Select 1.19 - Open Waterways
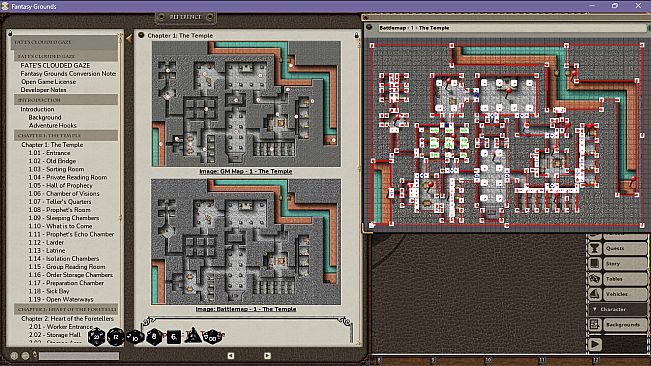The image size is (651, 366). pyautogui.click(x=61, y=299)
